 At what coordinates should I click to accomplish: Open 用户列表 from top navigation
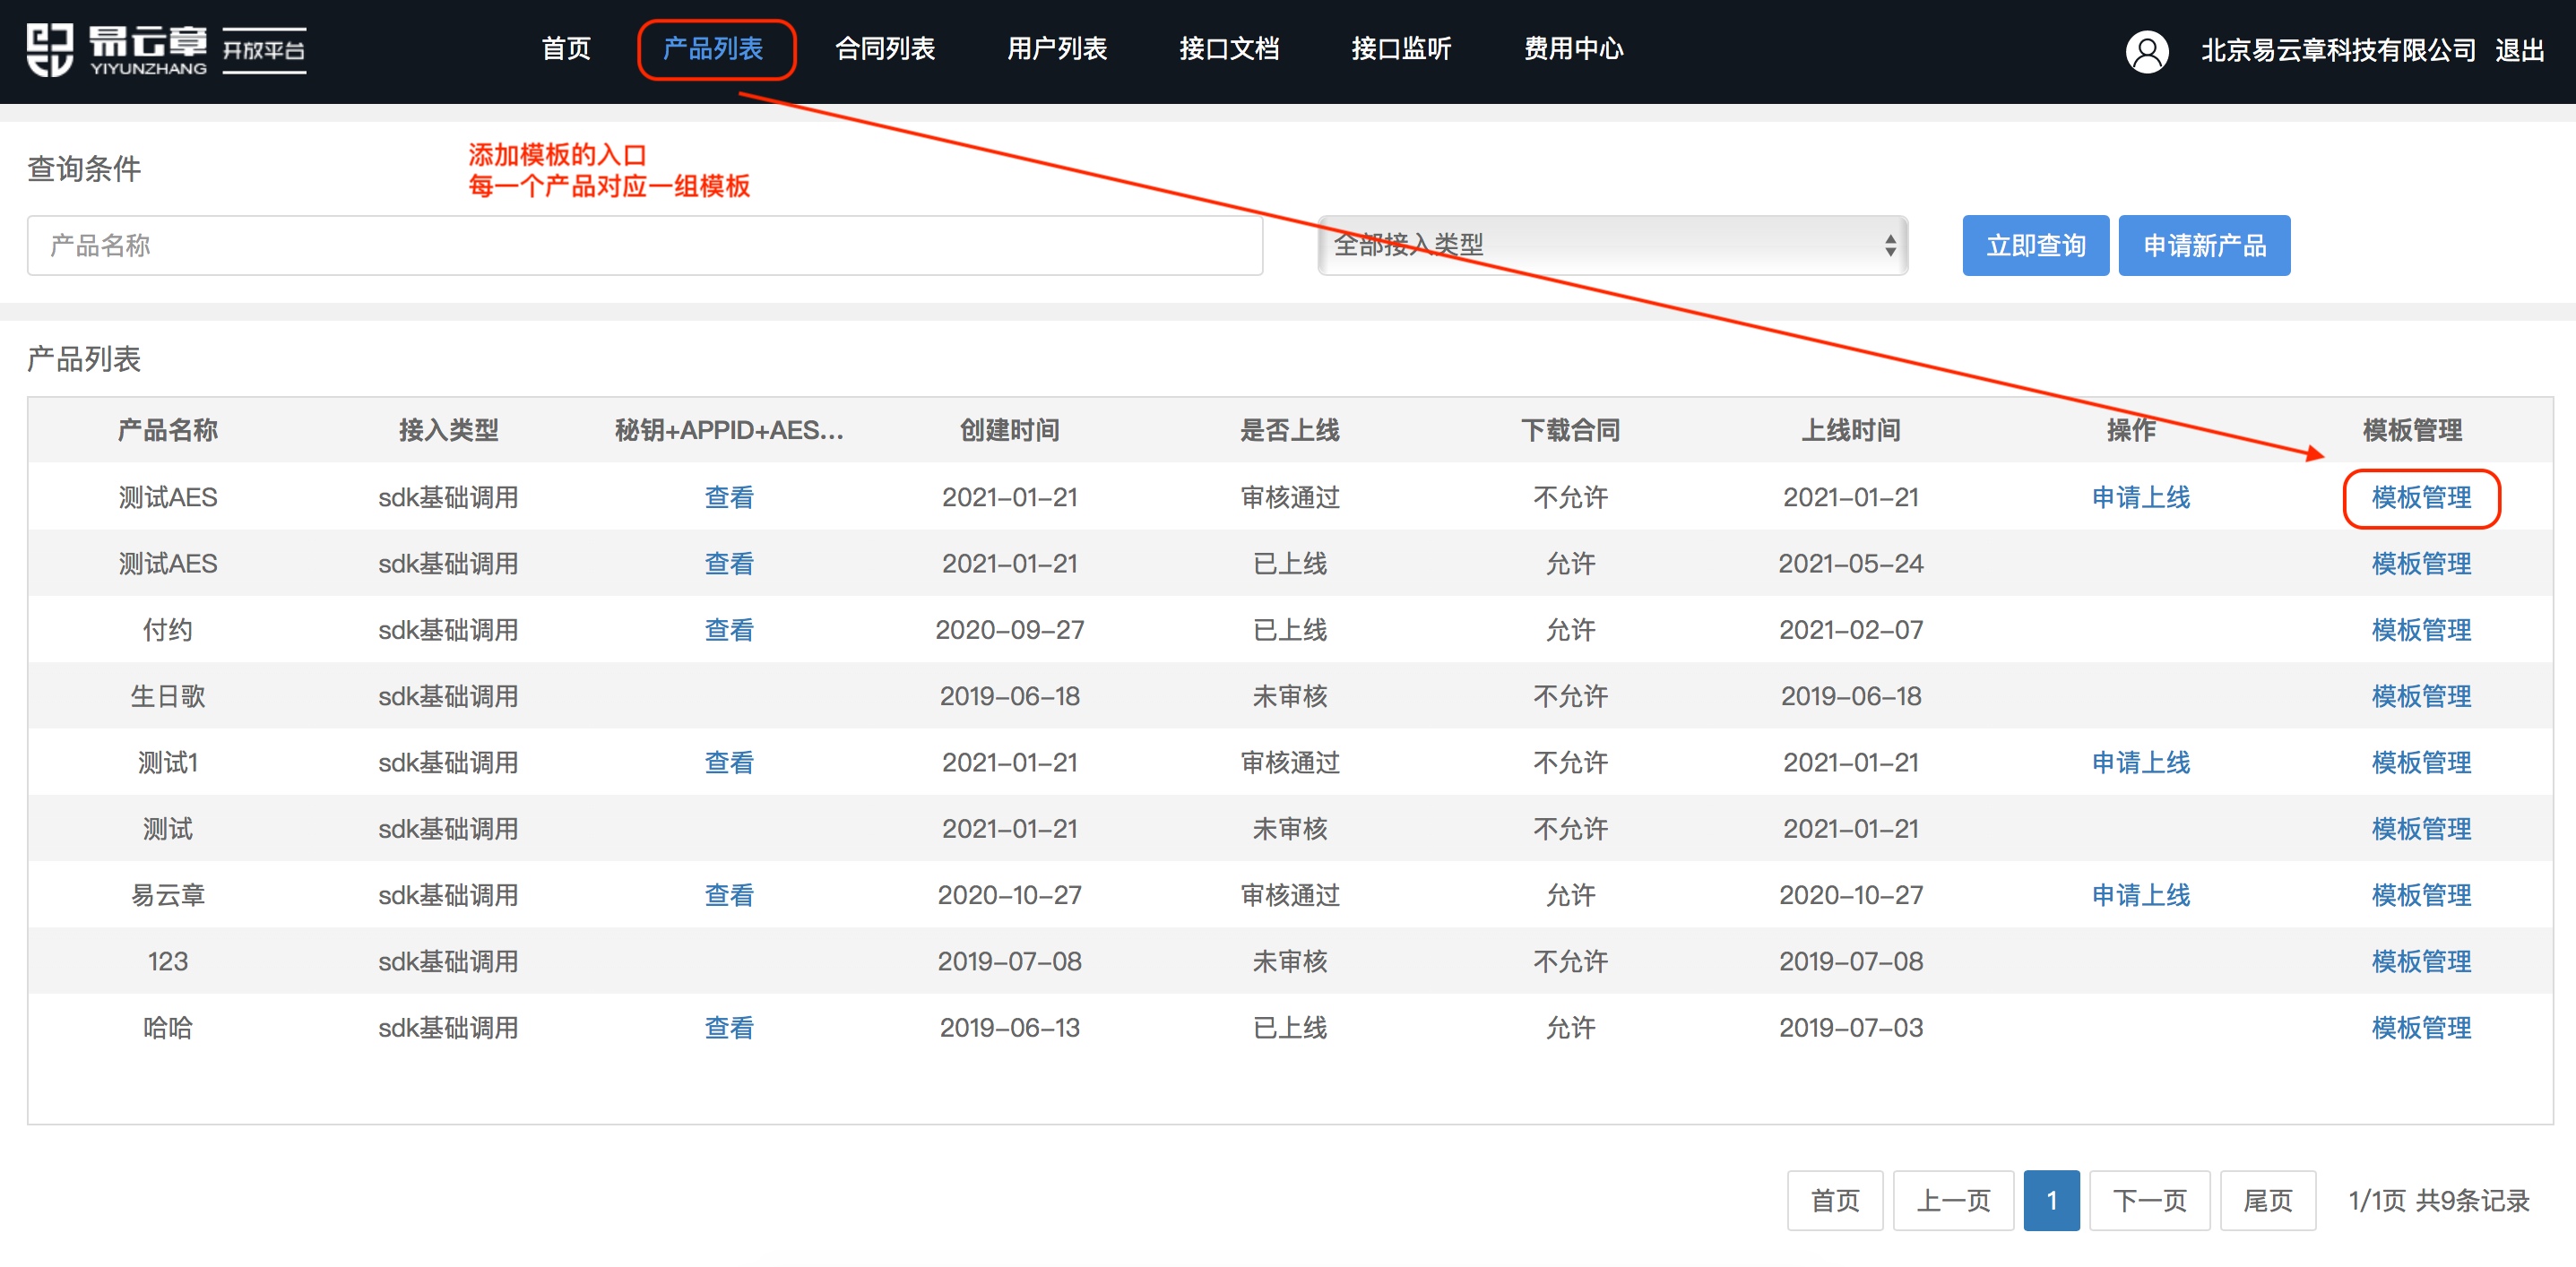click(1057, 48)
